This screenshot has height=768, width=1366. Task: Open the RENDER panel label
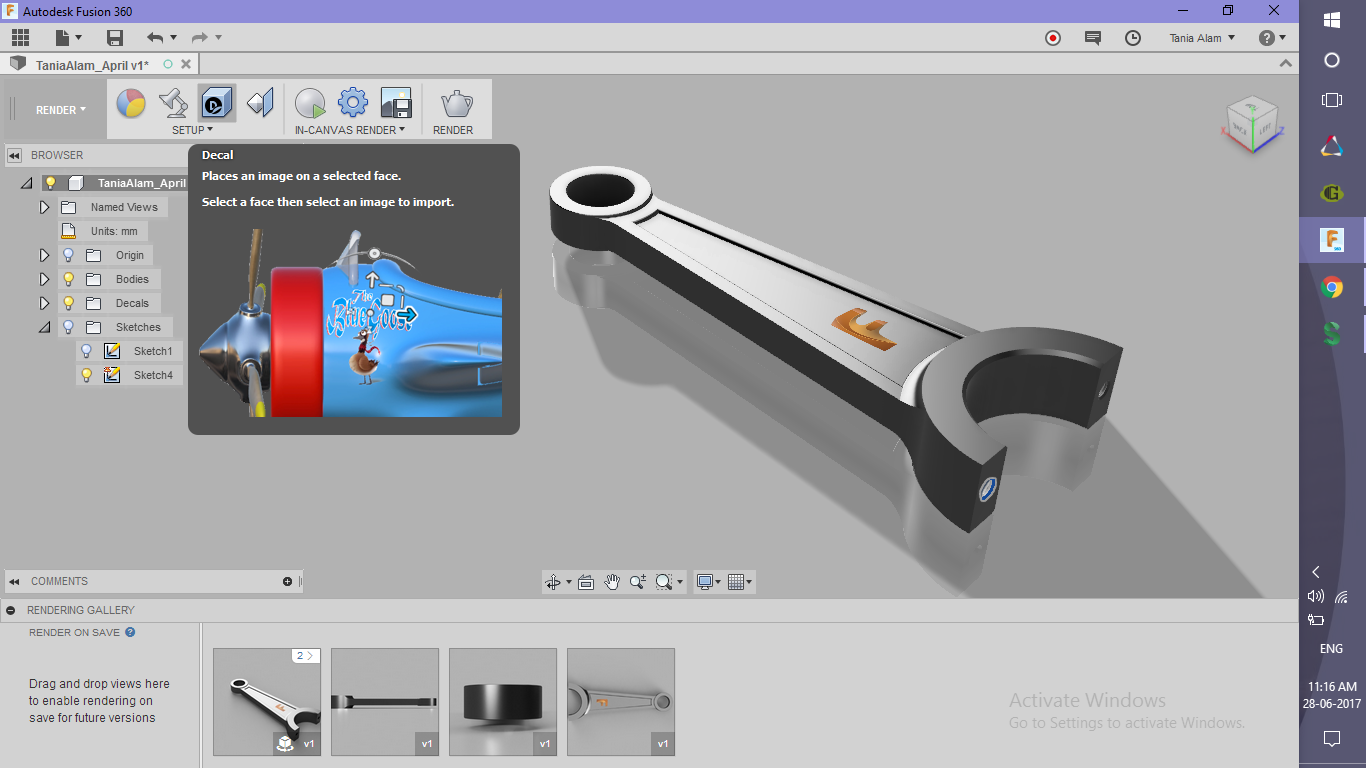[x=453, y=130]
